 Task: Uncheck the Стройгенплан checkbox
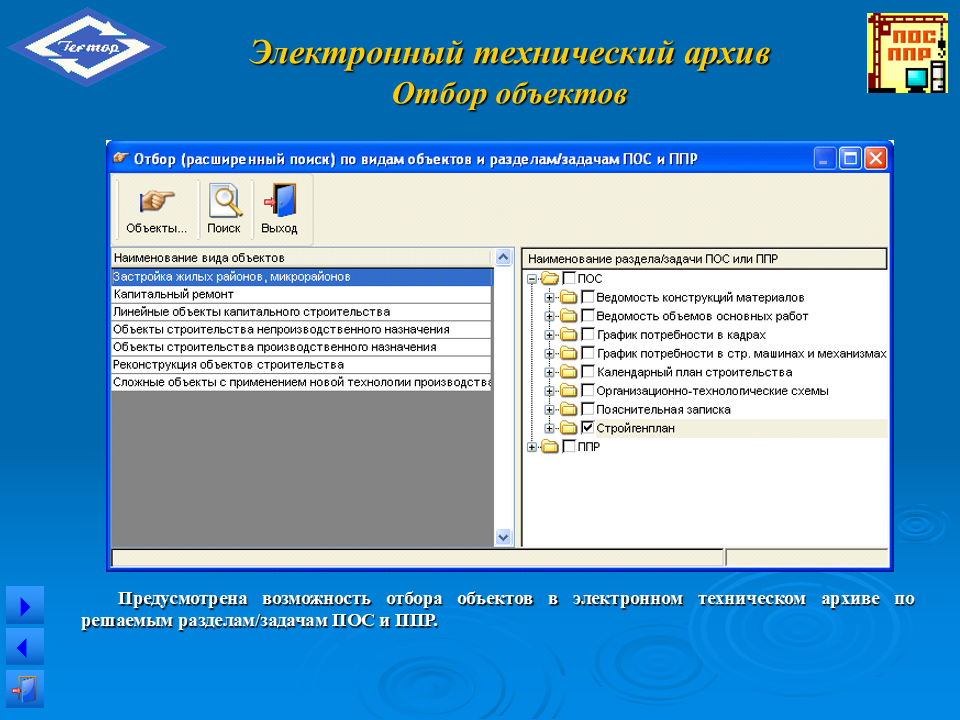coord(588,427)
